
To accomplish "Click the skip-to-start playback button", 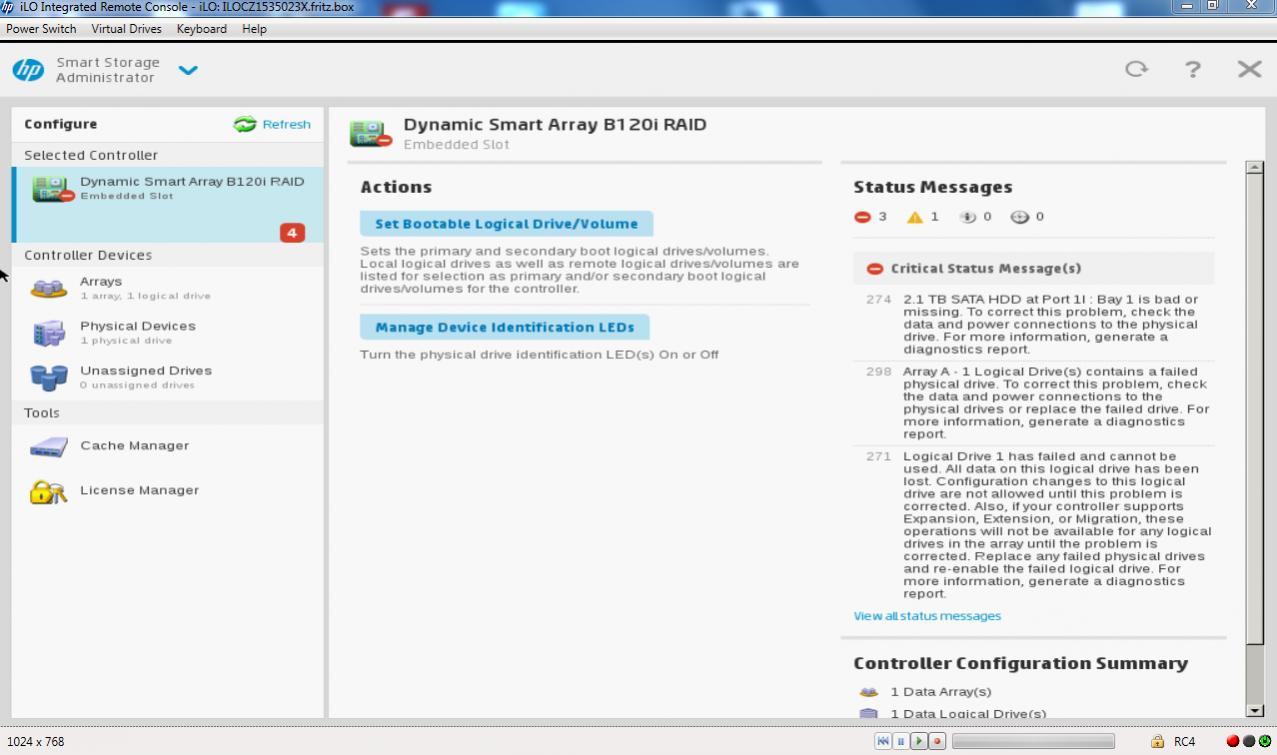I will click(883, 741).
